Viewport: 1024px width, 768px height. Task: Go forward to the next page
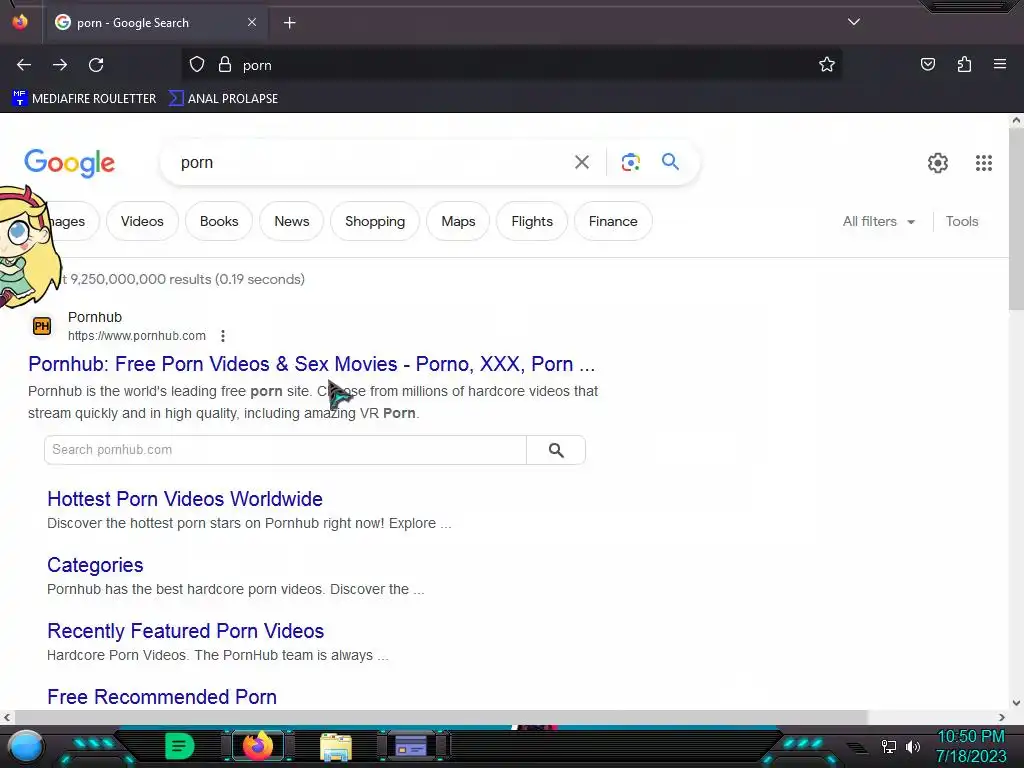(x=60, y=65)
